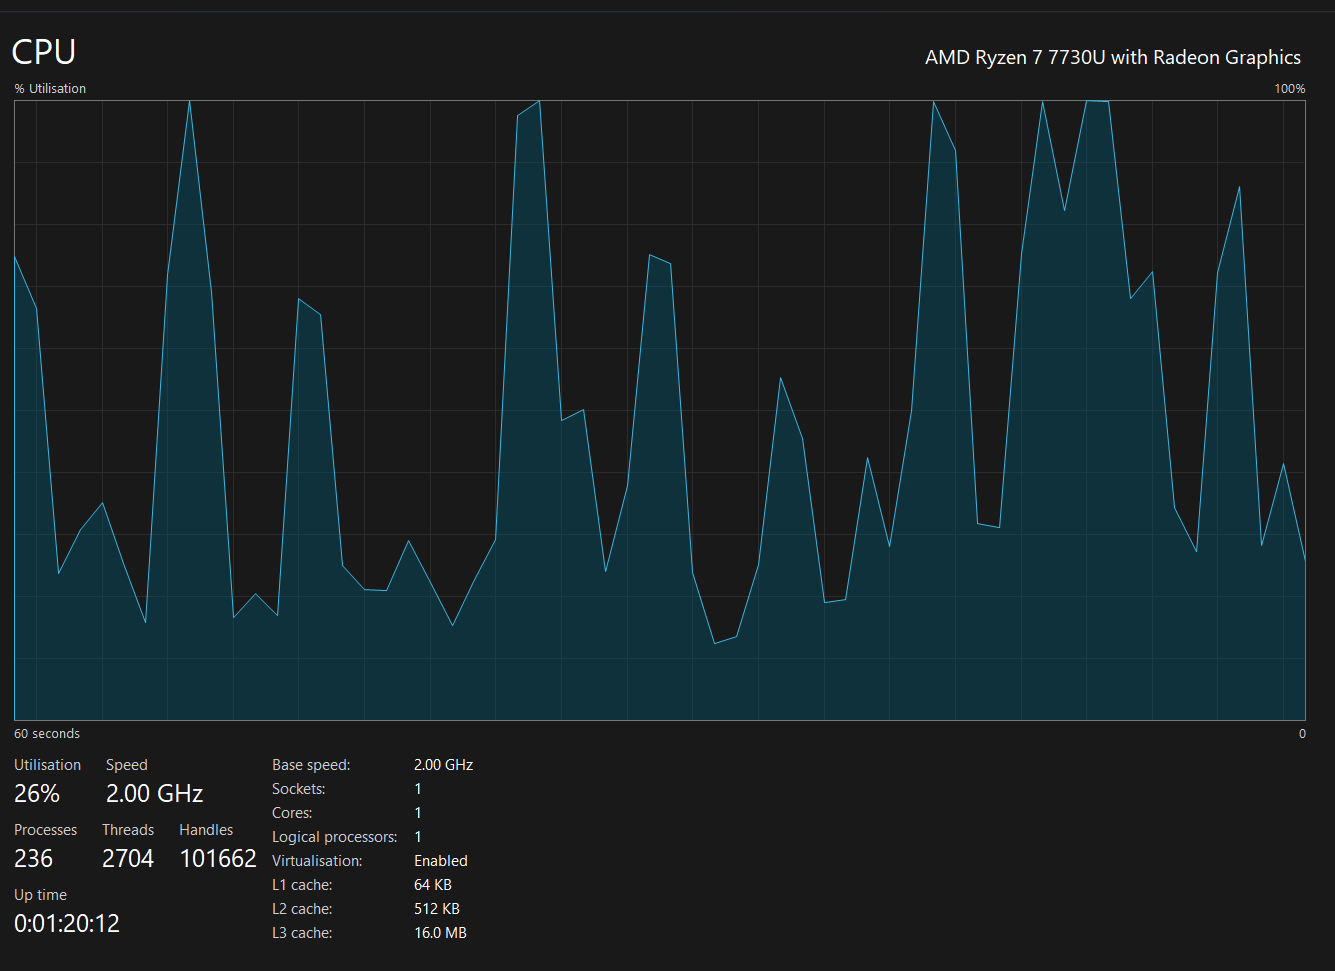Image resolution: width=1335 pixels, height=971 pixels.
Task: Click the Sockets label
Action: click(298, 788)
